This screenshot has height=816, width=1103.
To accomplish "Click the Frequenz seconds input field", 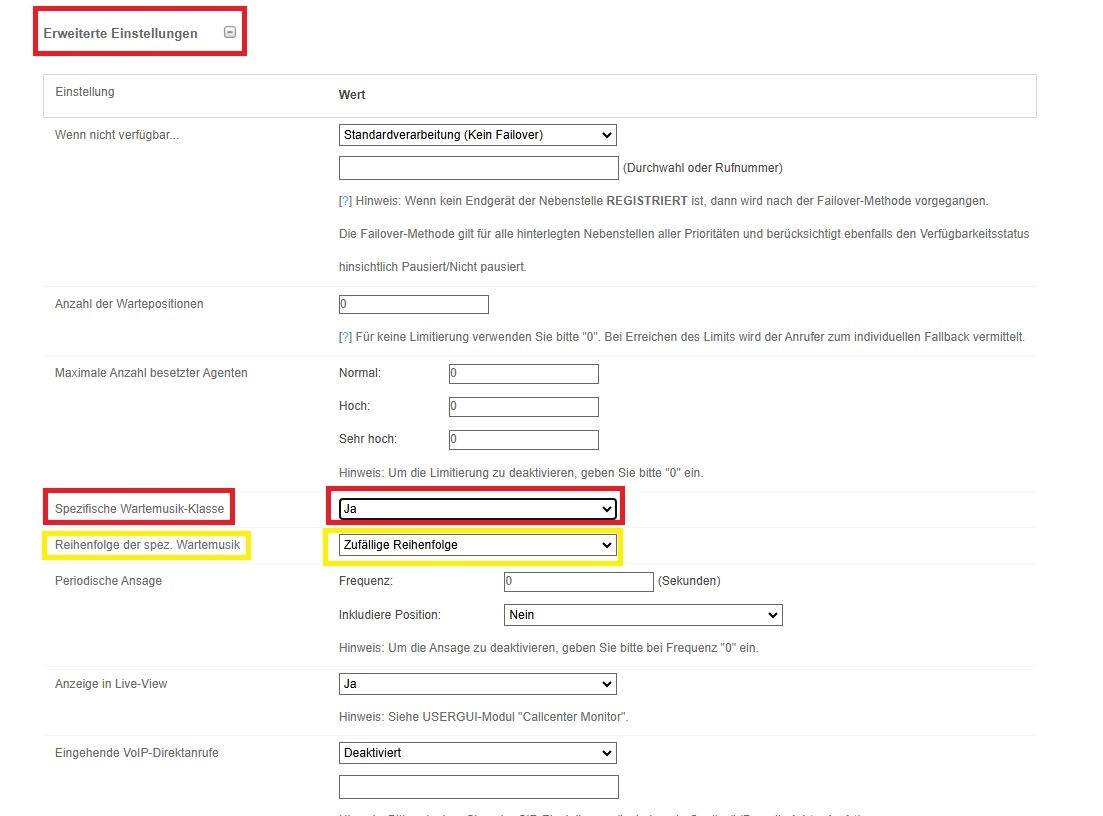I will 579,581.
